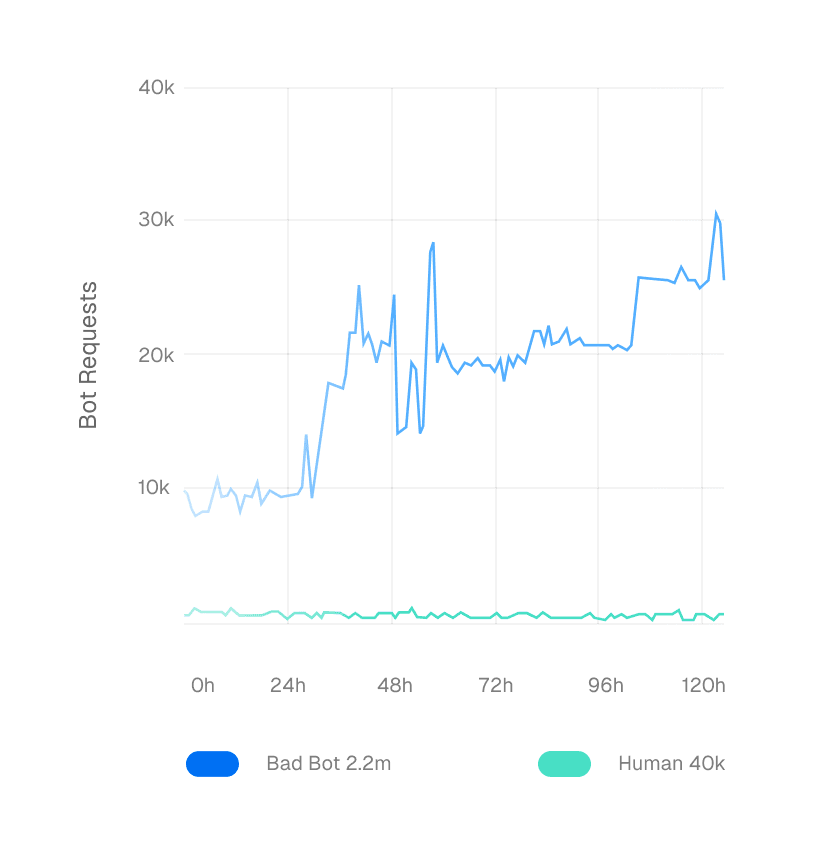Click the left start of the Bad Bot line

coord(186,491)
